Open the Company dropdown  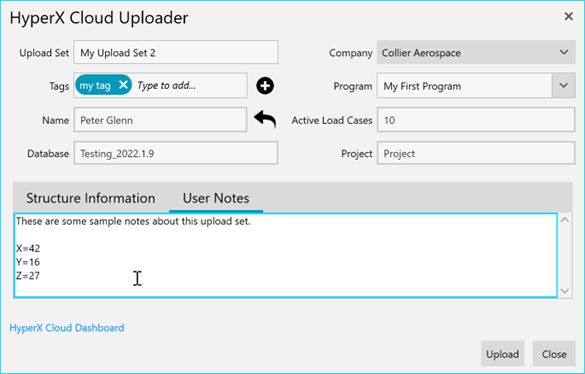tap(476, 53)
